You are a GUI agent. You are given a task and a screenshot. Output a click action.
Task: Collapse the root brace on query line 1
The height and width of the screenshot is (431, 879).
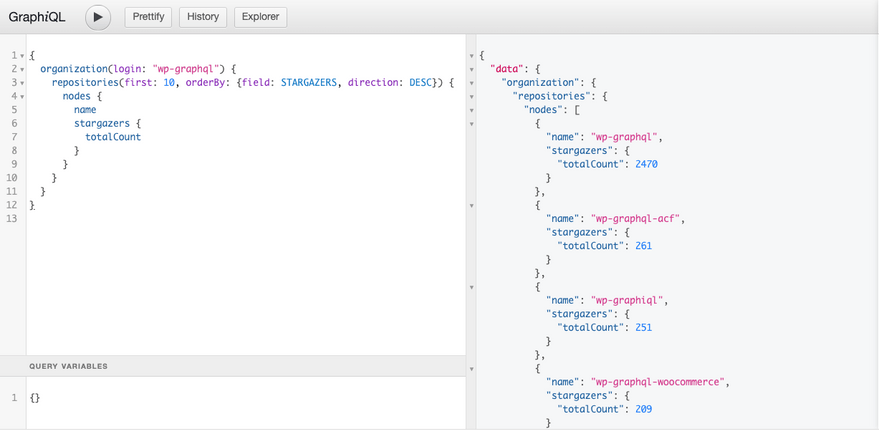[22, 55]
